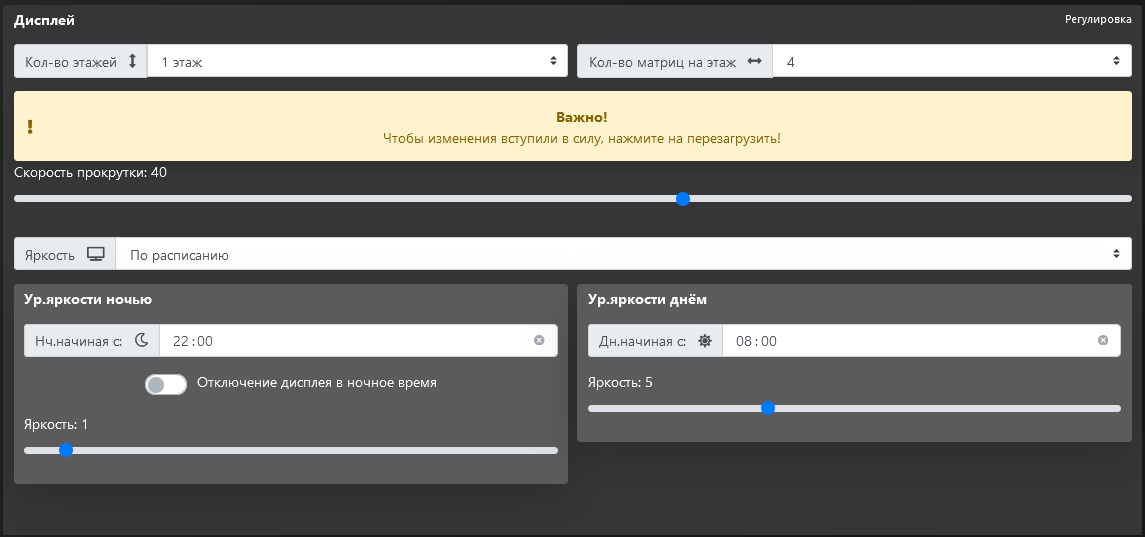Click the day Яркость slider handle
This screenshot has height=537, width=1145.
[x=768, y=408]
